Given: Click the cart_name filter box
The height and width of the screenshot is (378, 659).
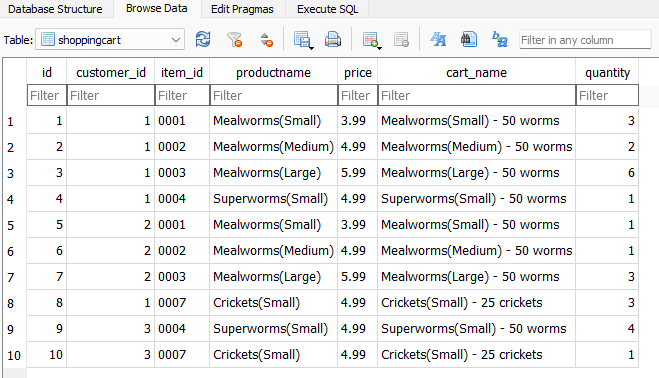Looking at the screenshot, I should (477, 95).
